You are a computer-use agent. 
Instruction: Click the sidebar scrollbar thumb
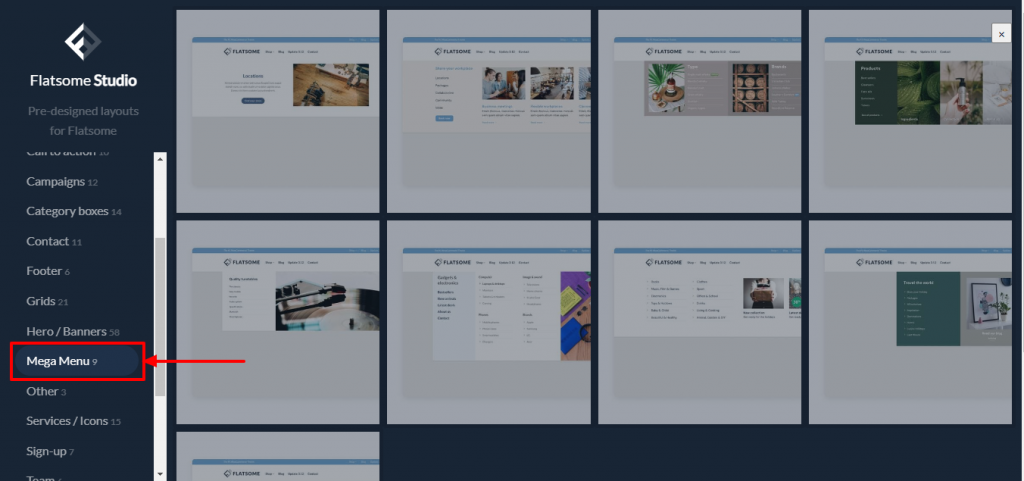click(x=161, y=317)
